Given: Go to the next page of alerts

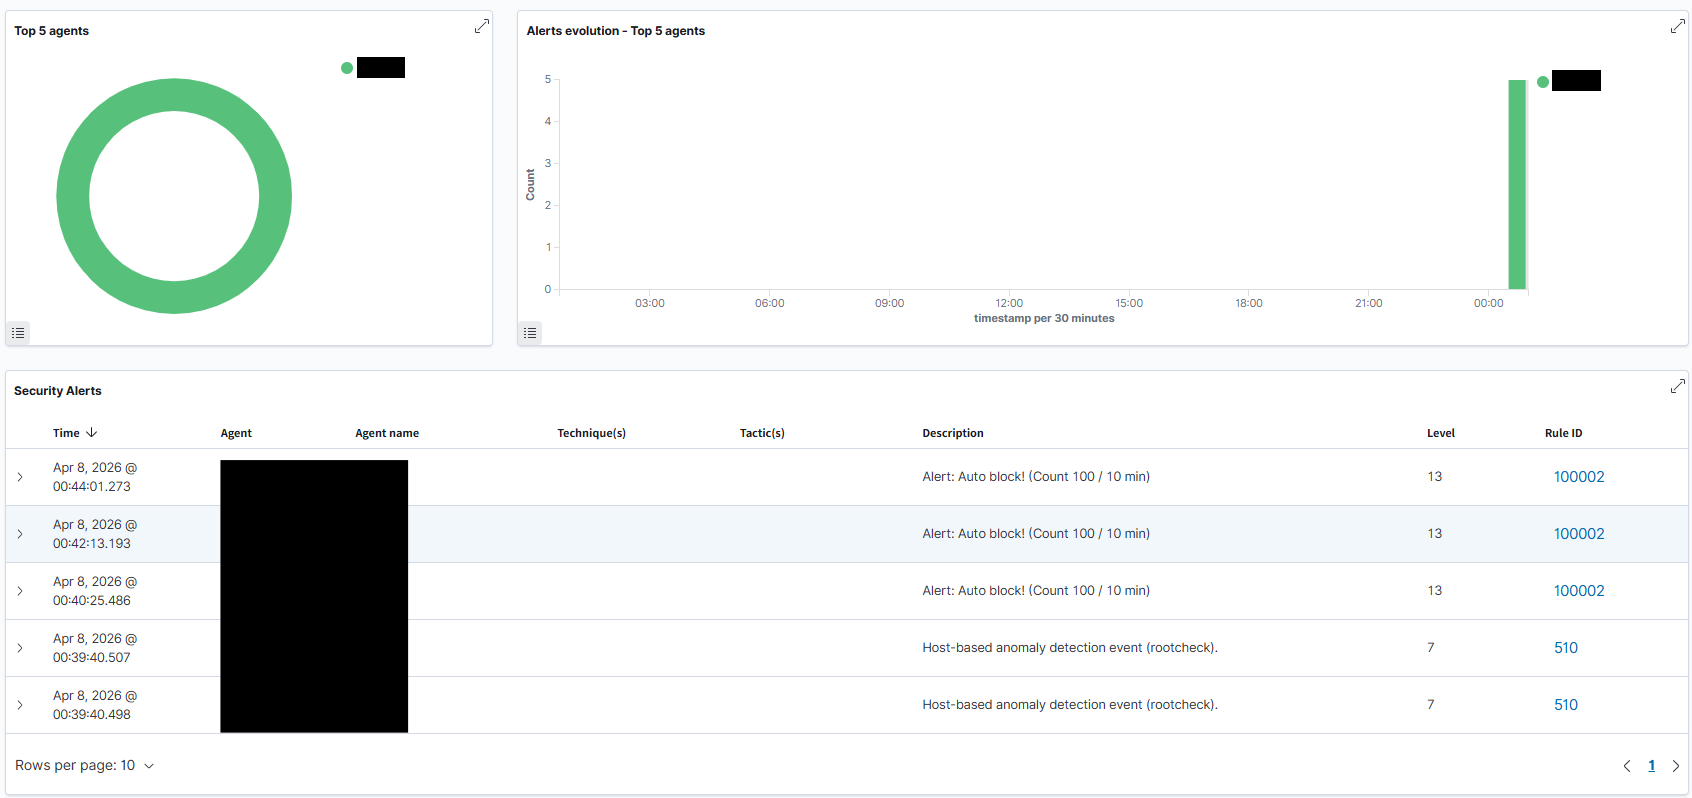Looking at the screenshot, I should (1676, 766).
